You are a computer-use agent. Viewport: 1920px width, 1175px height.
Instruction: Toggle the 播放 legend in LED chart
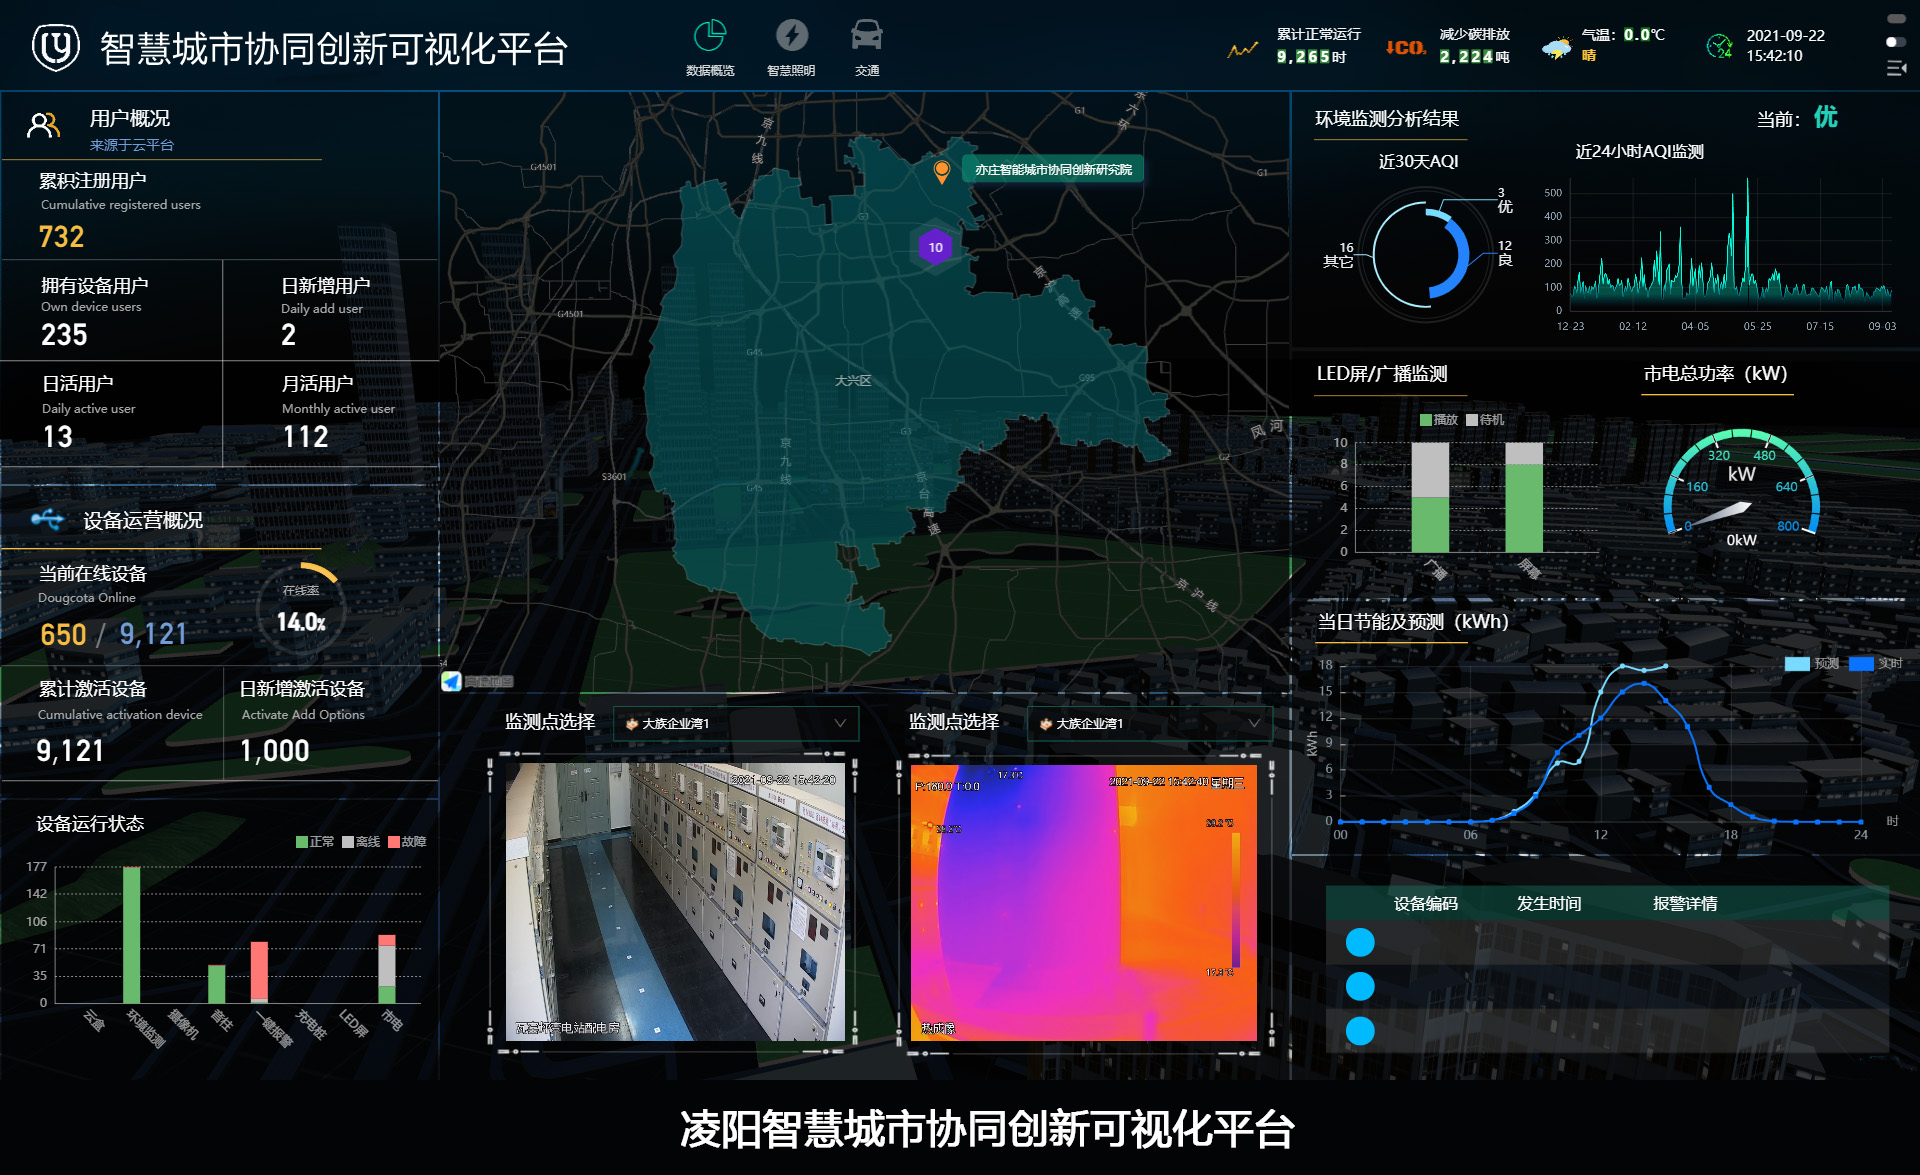point(1438,420)
